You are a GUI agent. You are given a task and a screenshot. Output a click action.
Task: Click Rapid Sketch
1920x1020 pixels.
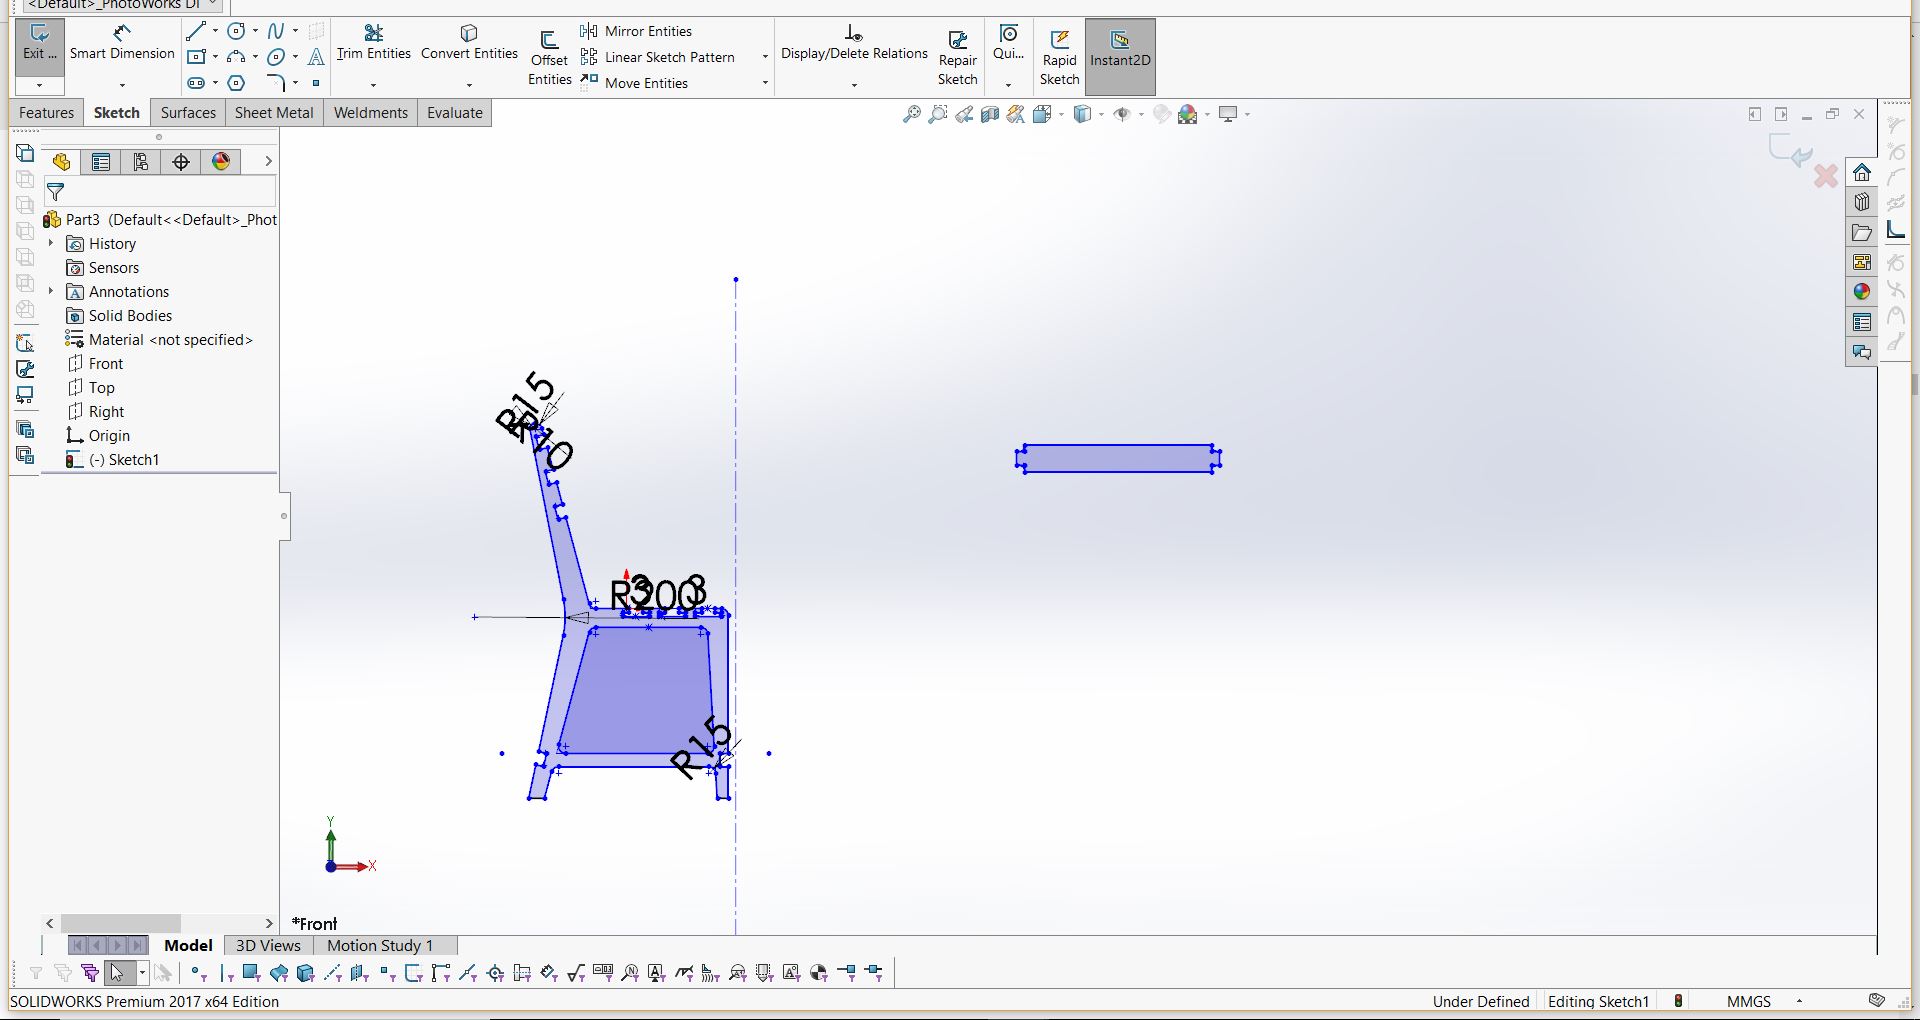[x=1059, y=58]
